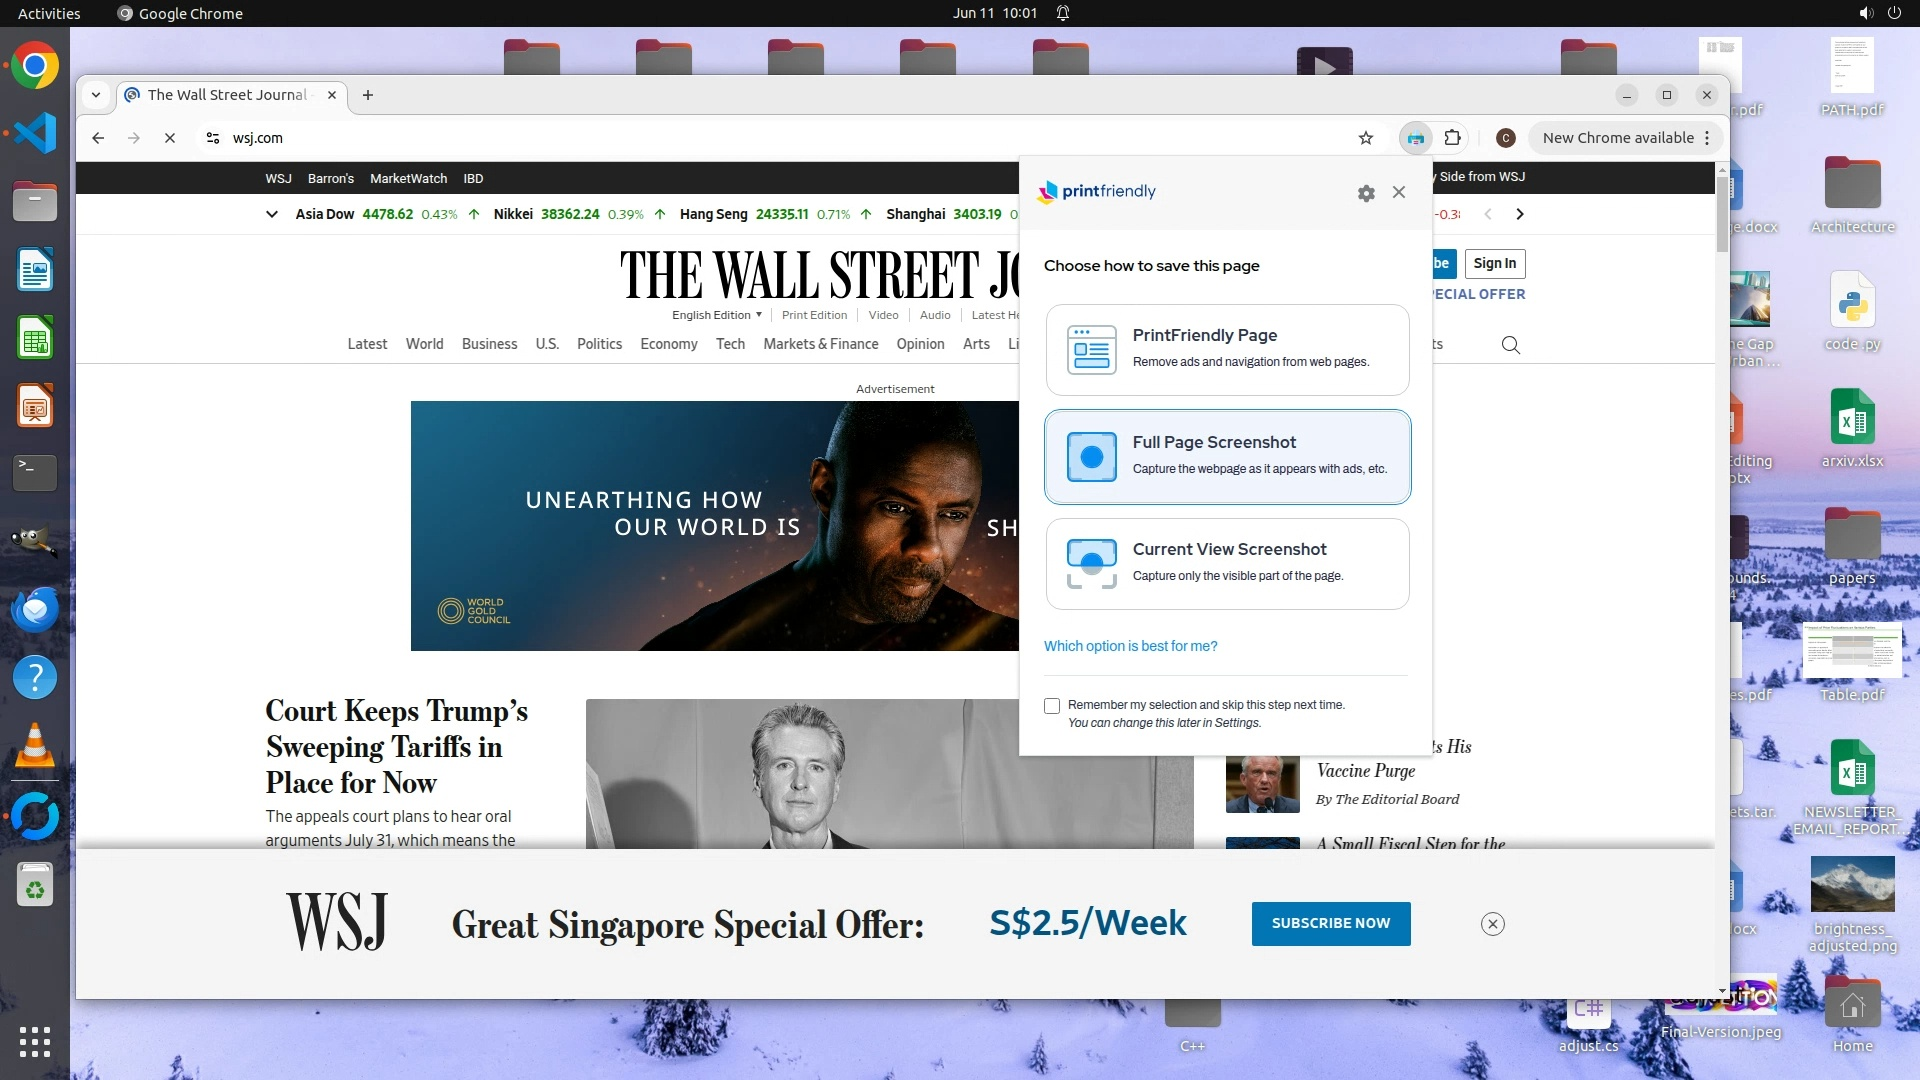The width and height of the screenshot is (1920, 1080).
Task: Expand the English Edition dropdown
Action: click(717, 315)
